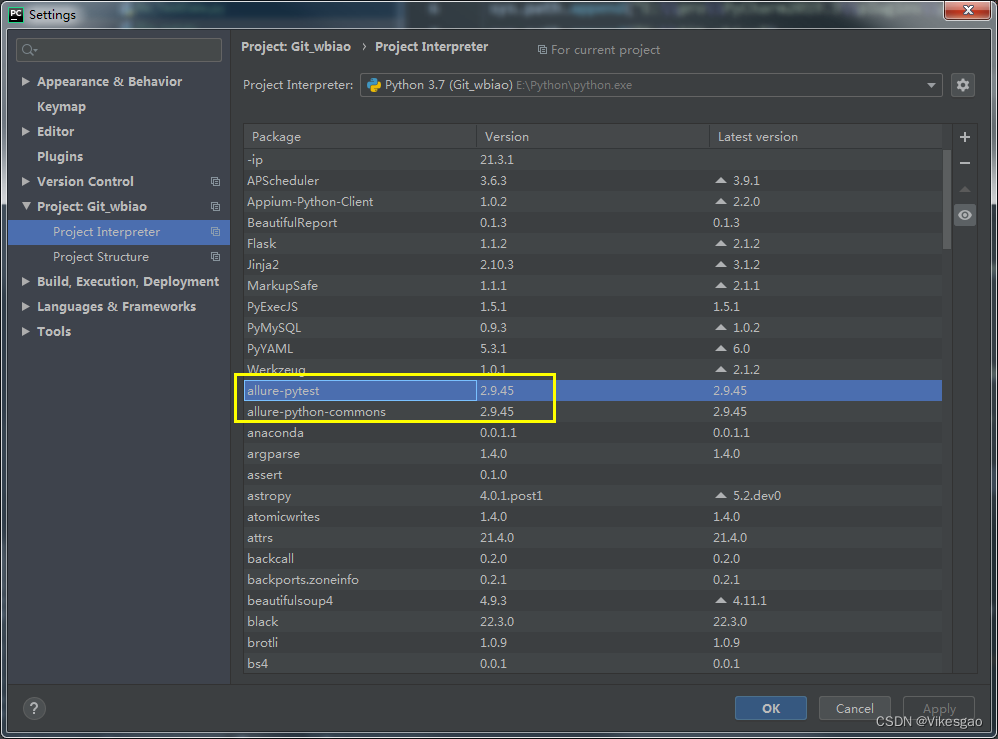Expand the Version Control section
The height and width of the screenshot is (739, 998).
[x=25, y=181]
